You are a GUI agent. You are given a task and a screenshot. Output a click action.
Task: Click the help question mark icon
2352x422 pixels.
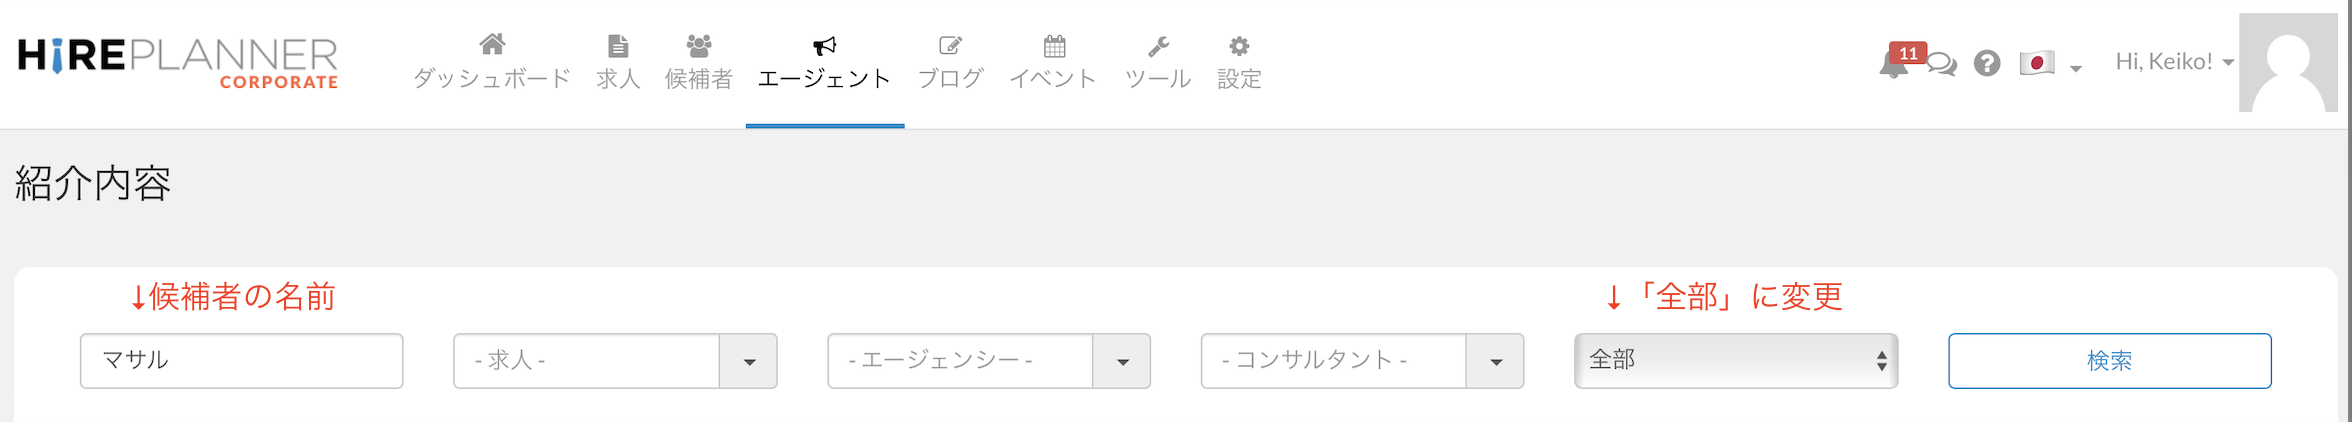coord(1987,64)
